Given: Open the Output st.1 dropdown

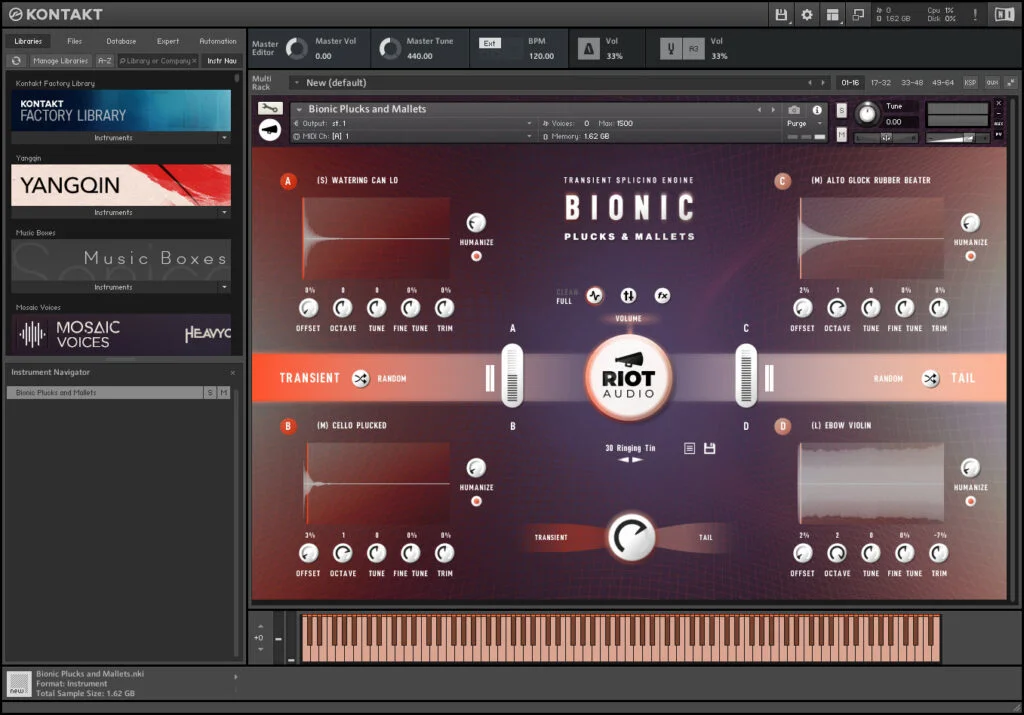Looking at the screenshot, I should (x=412, y=123).
